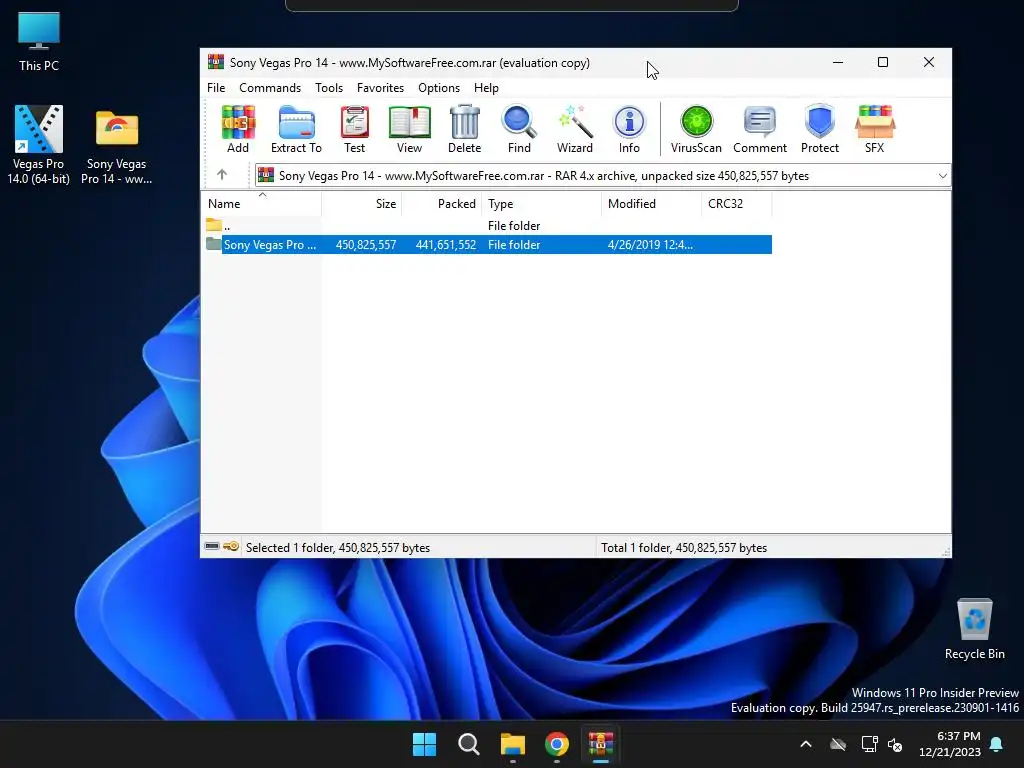Click the OneDrive cloud tray icon

(x=838, y=744)
